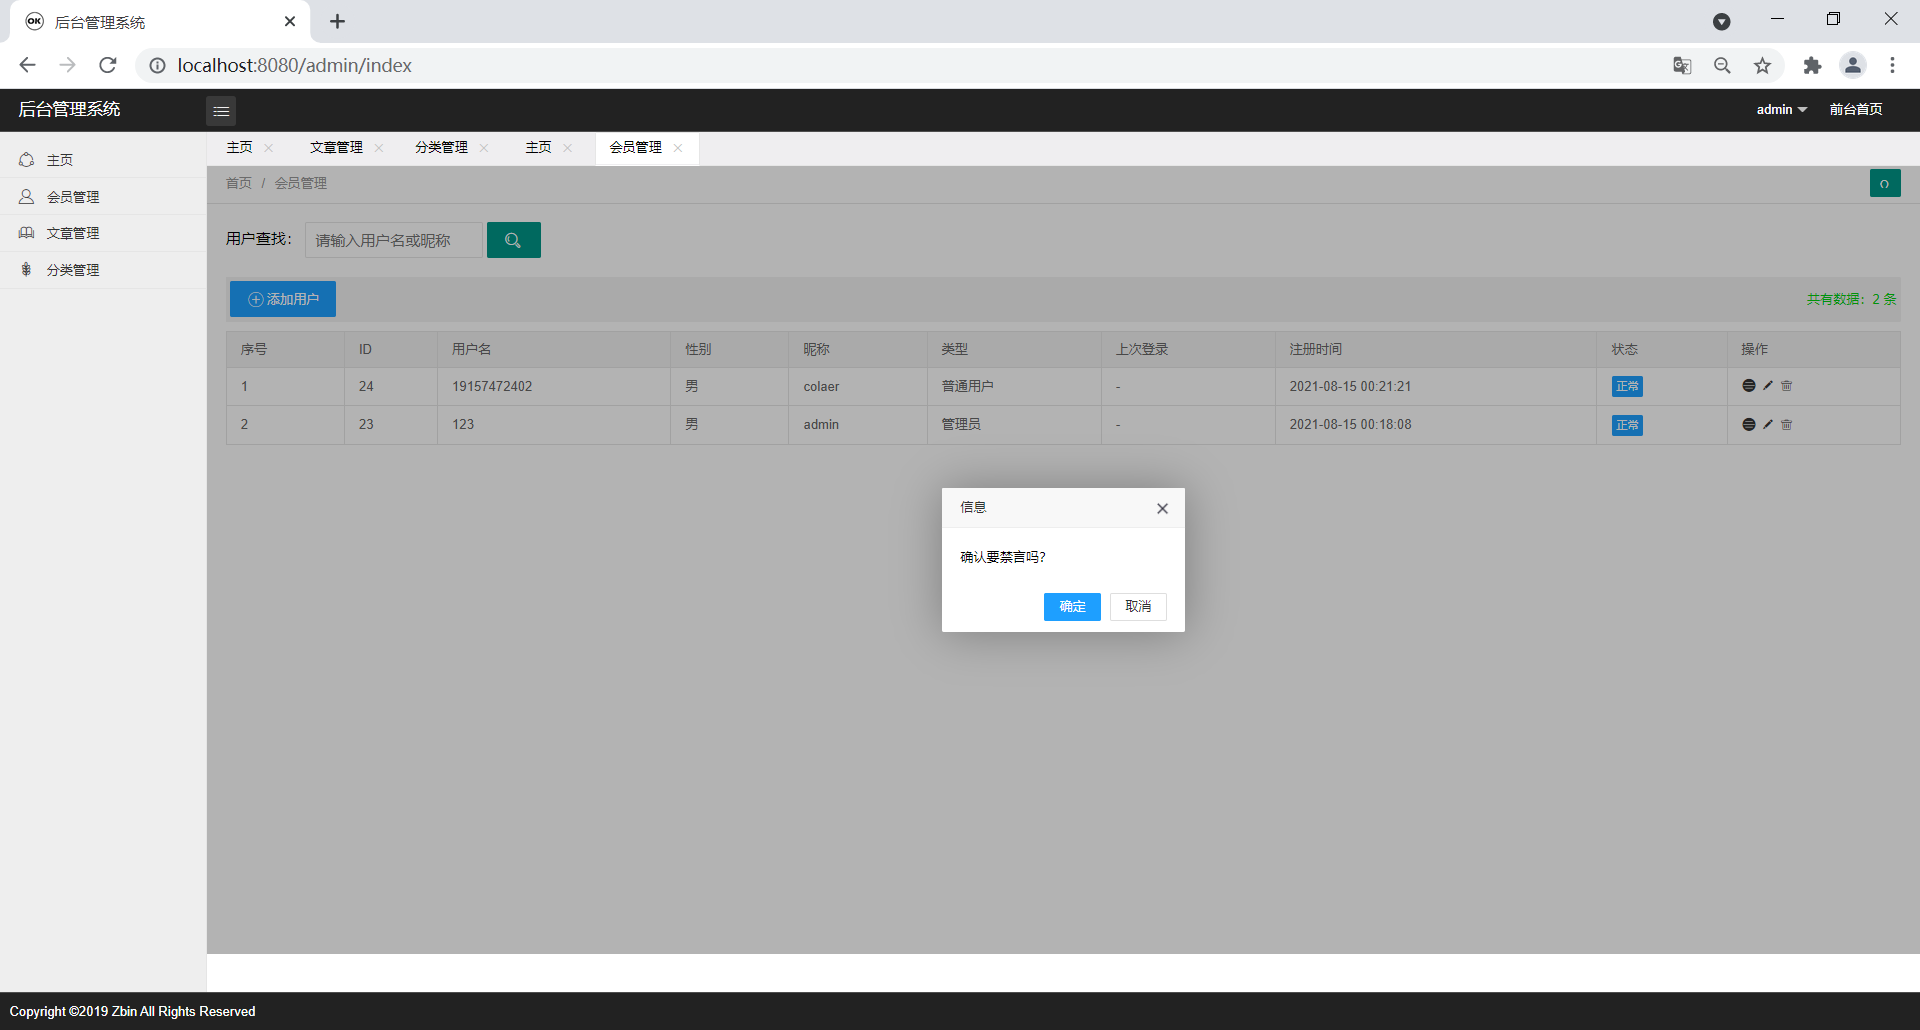This screenshot has height=1030, width=1920.
Task: Click the translate page icon
Action: coord(1682,66)
